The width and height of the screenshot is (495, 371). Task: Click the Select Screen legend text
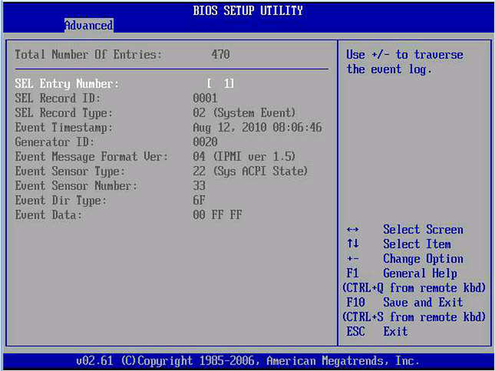tap(423, 229)
